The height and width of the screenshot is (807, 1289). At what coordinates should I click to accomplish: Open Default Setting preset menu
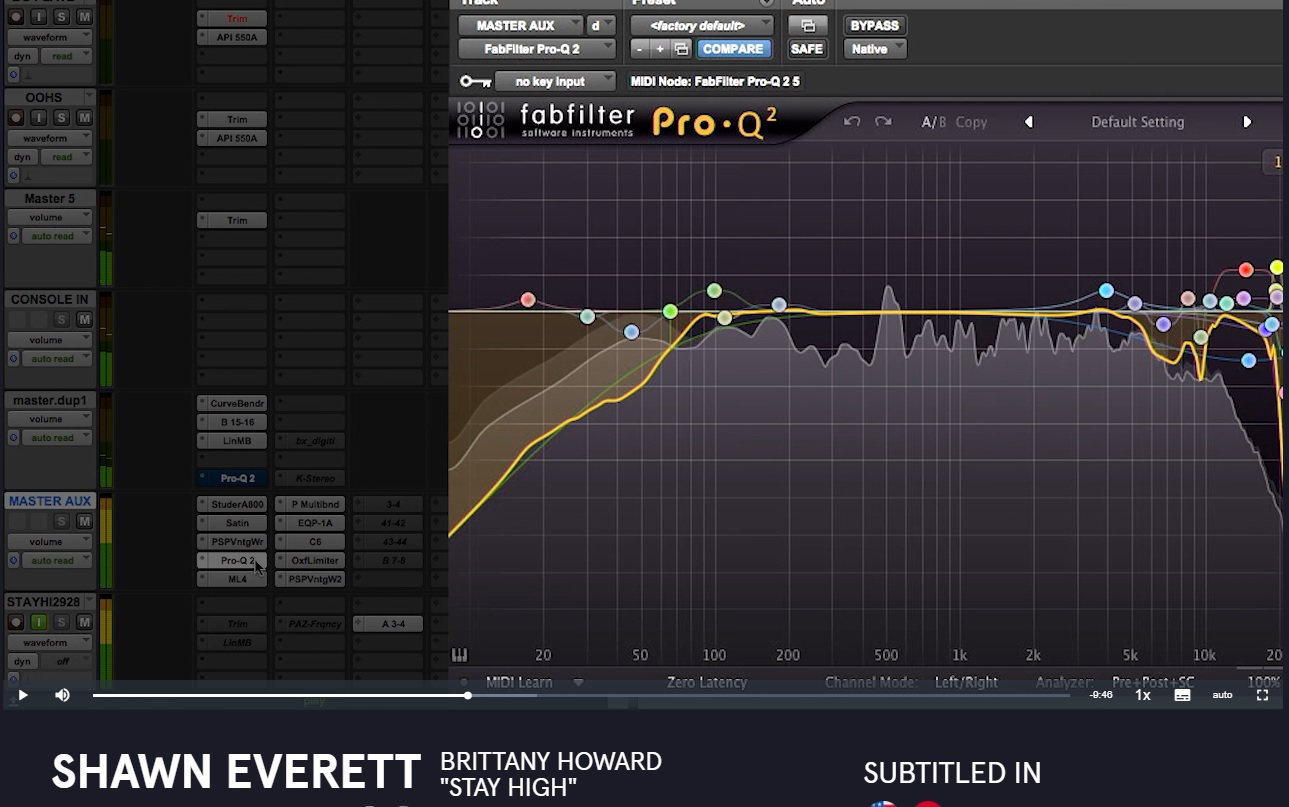(x=1137, y=122)
